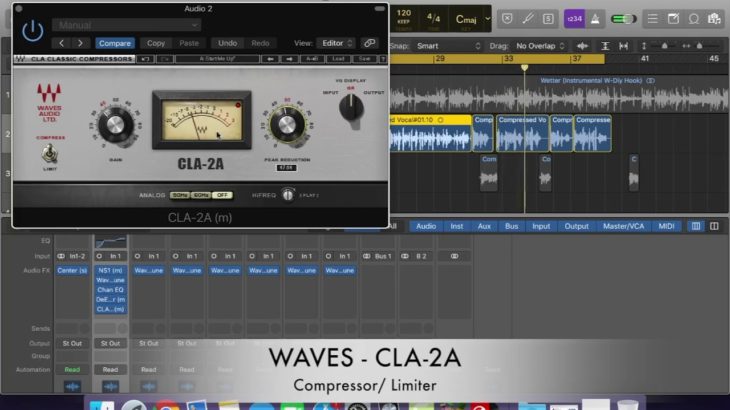This screenshot has height=410, width=730.
Task: Toggle the Compress/Limit switch
Action: click(x=49, y=153)
